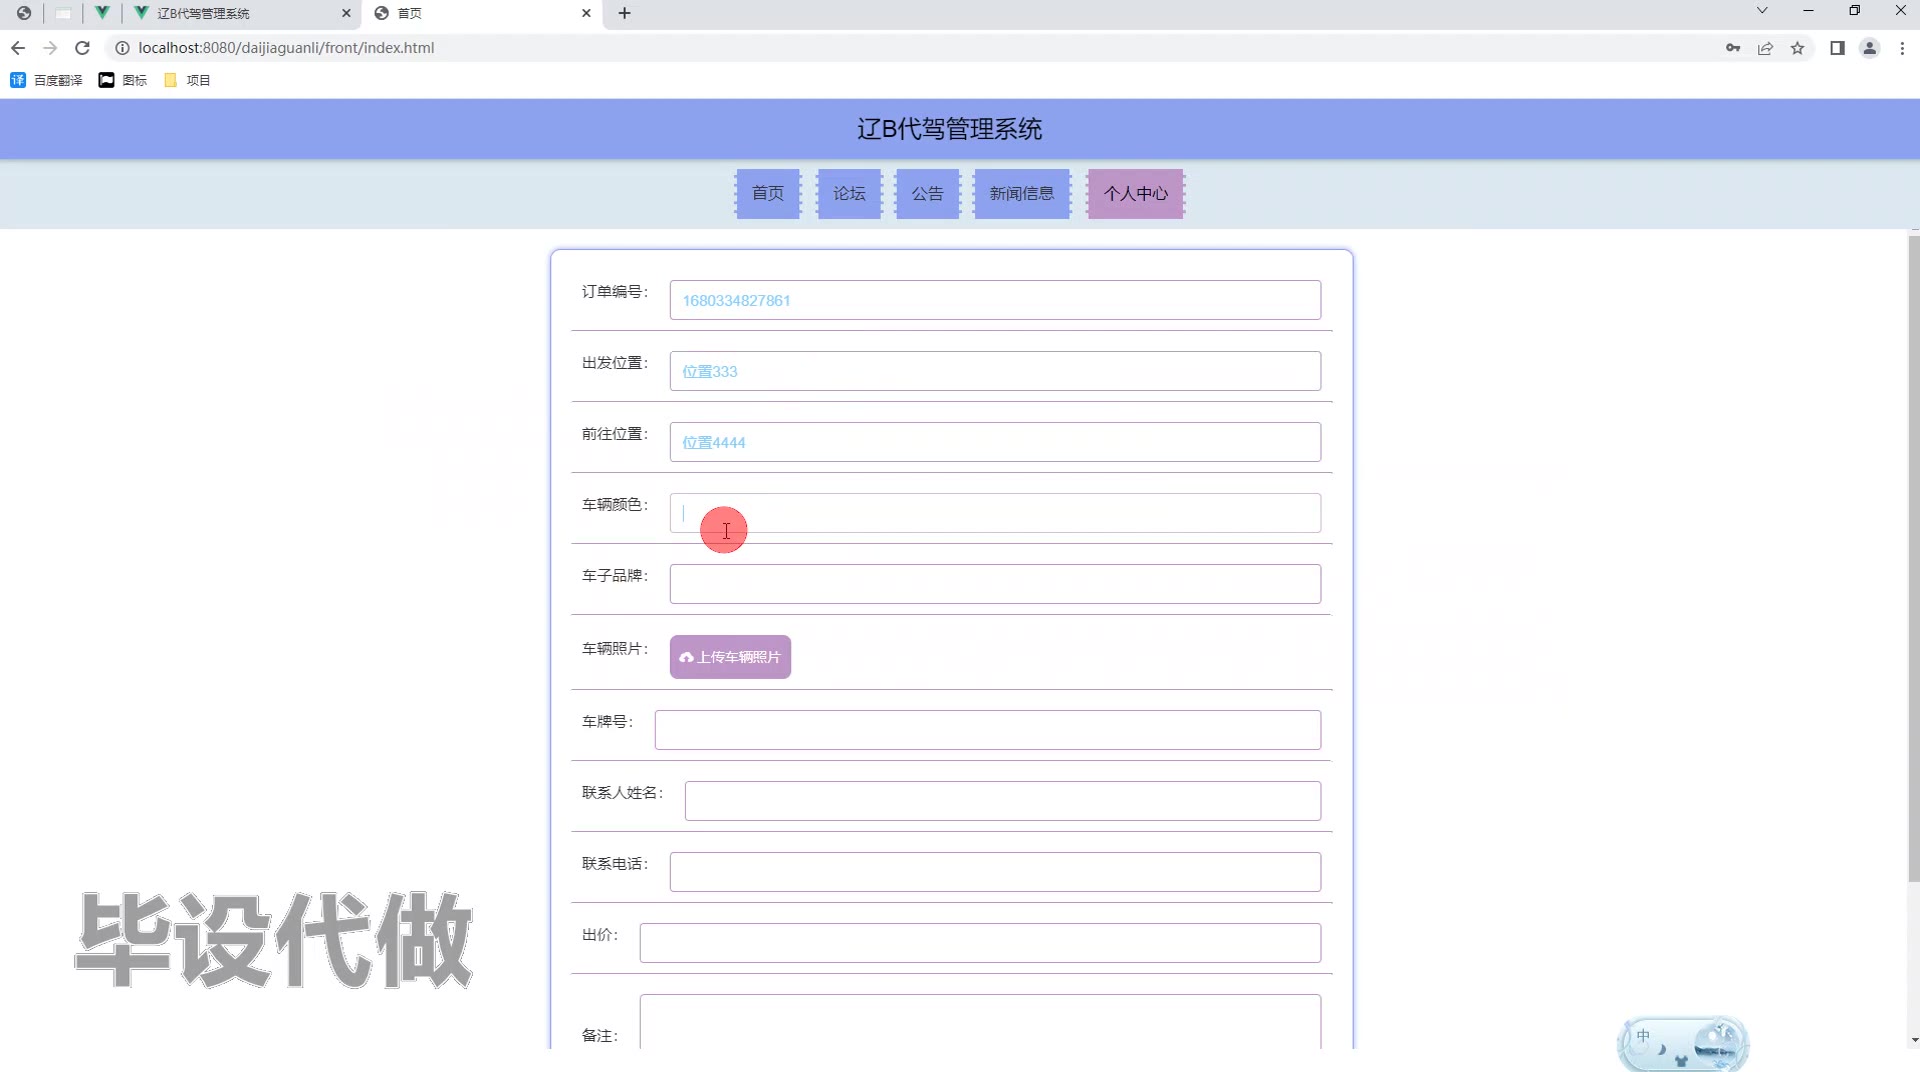Open the 图标 bookmark

(x=123, y=80)
